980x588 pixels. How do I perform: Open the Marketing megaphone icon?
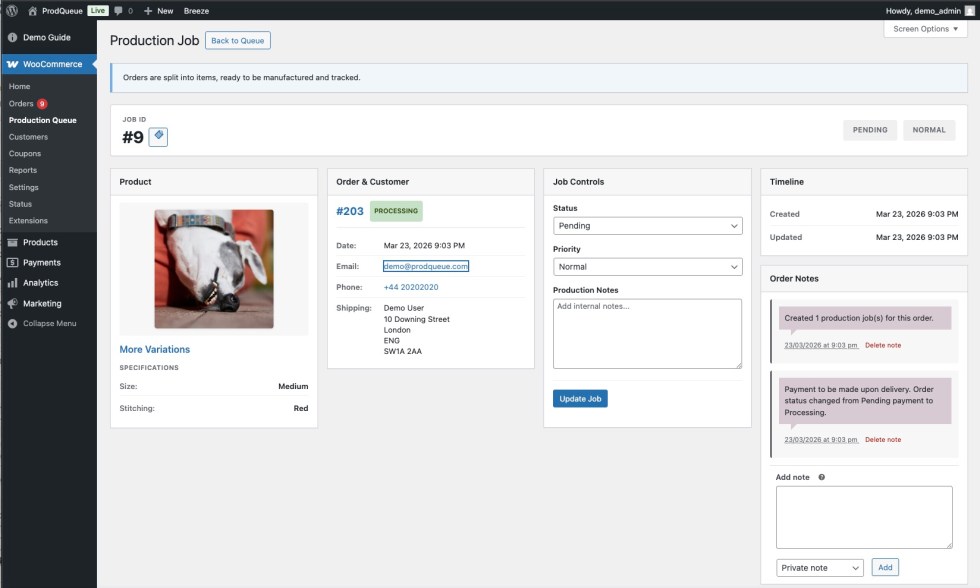click(x=12, y=303)
